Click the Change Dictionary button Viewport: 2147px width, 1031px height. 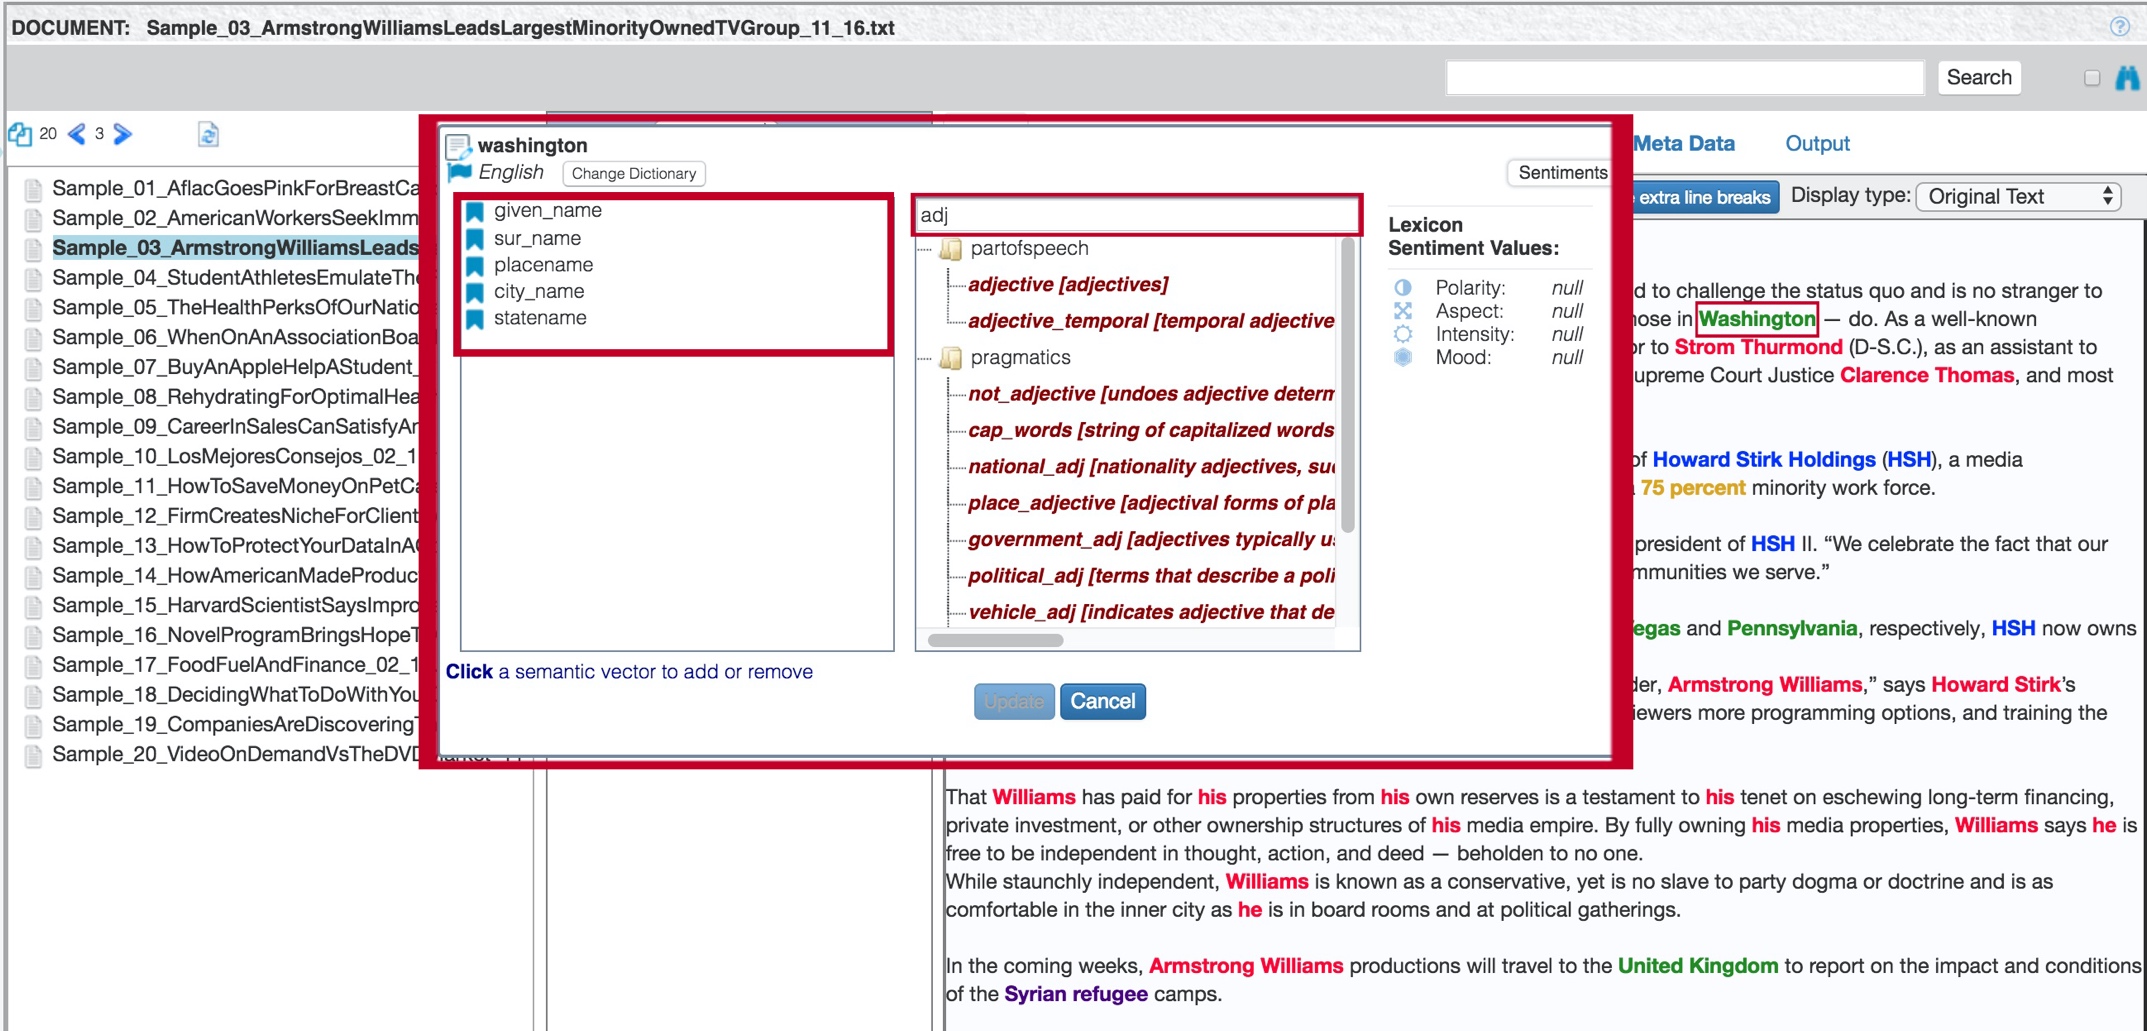coord(633,173)
